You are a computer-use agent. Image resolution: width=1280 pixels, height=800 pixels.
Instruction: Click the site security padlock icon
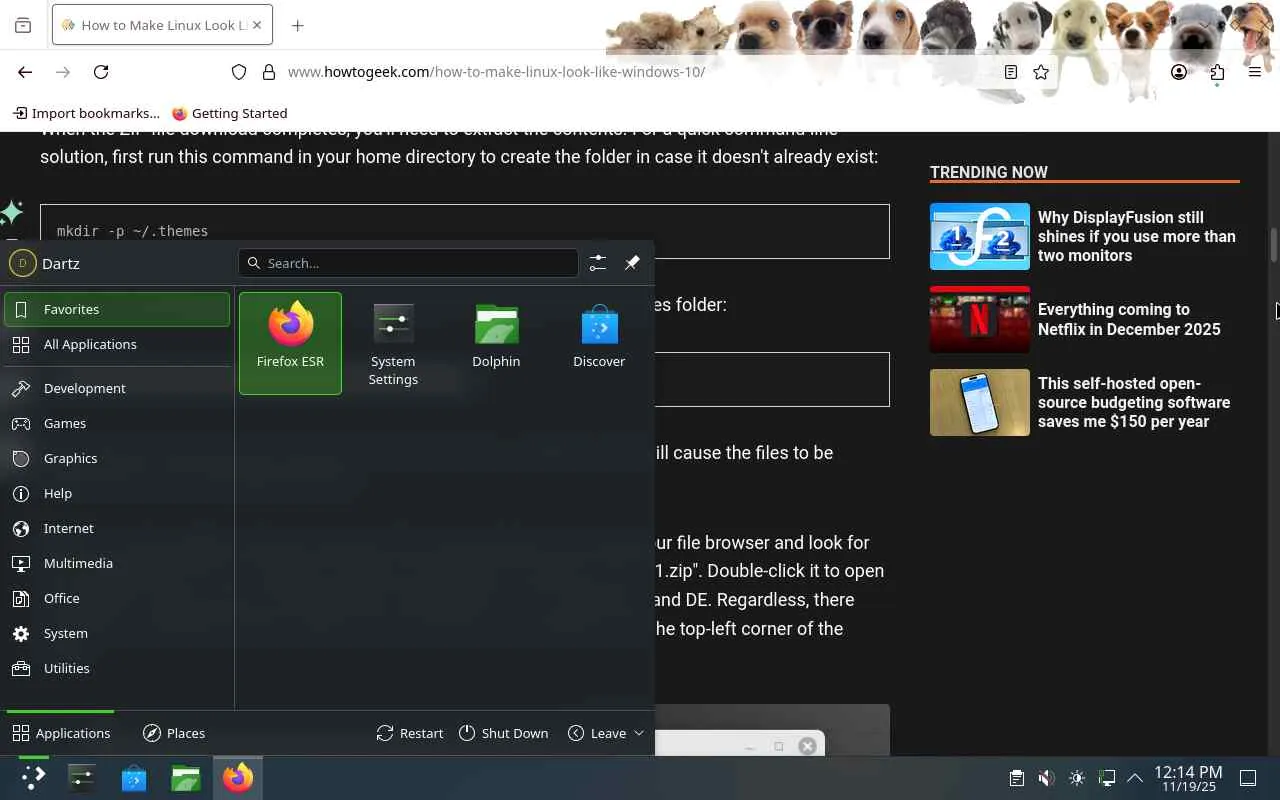coord(268,72)
